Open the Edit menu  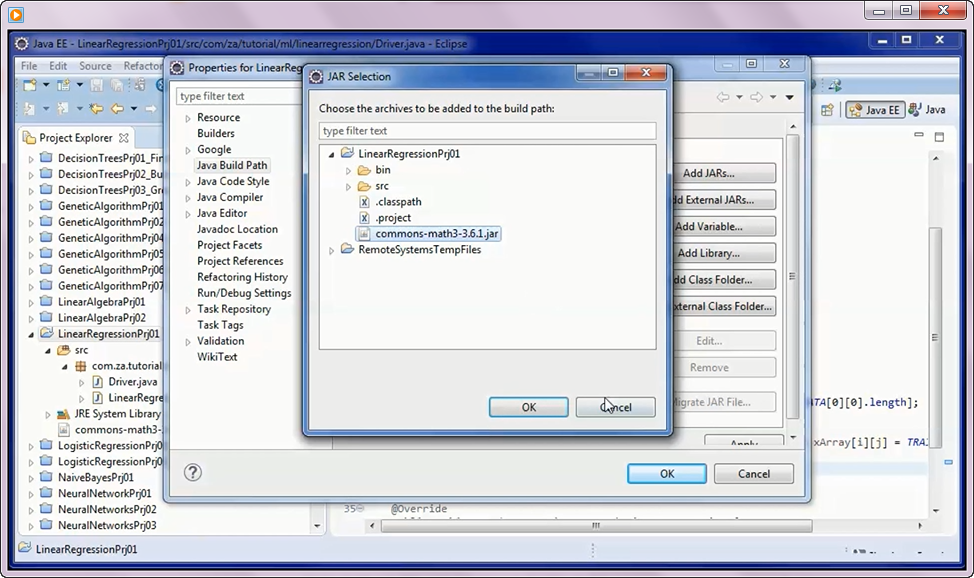[58, 65]
